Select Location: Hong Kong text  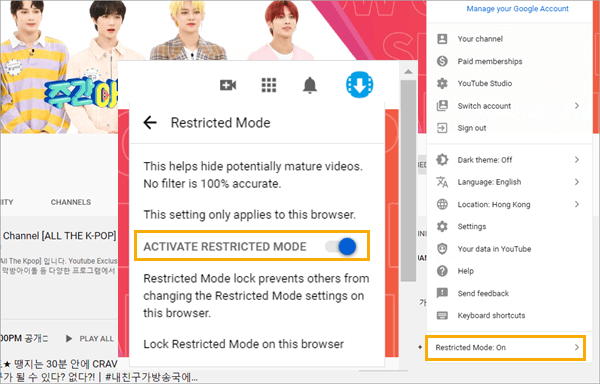click(x=494, y=205)
